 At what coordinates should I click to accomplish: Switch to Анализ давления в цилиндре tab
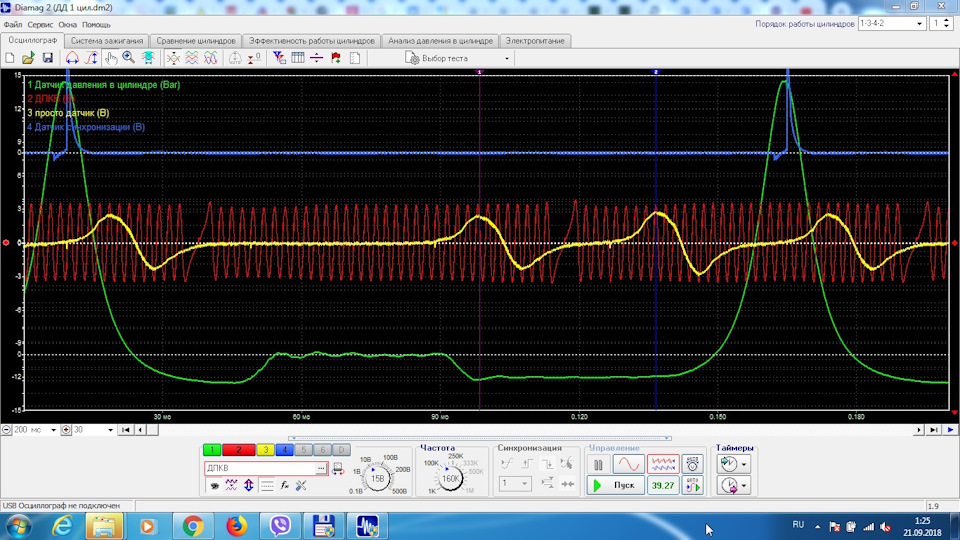click(440, 41)
